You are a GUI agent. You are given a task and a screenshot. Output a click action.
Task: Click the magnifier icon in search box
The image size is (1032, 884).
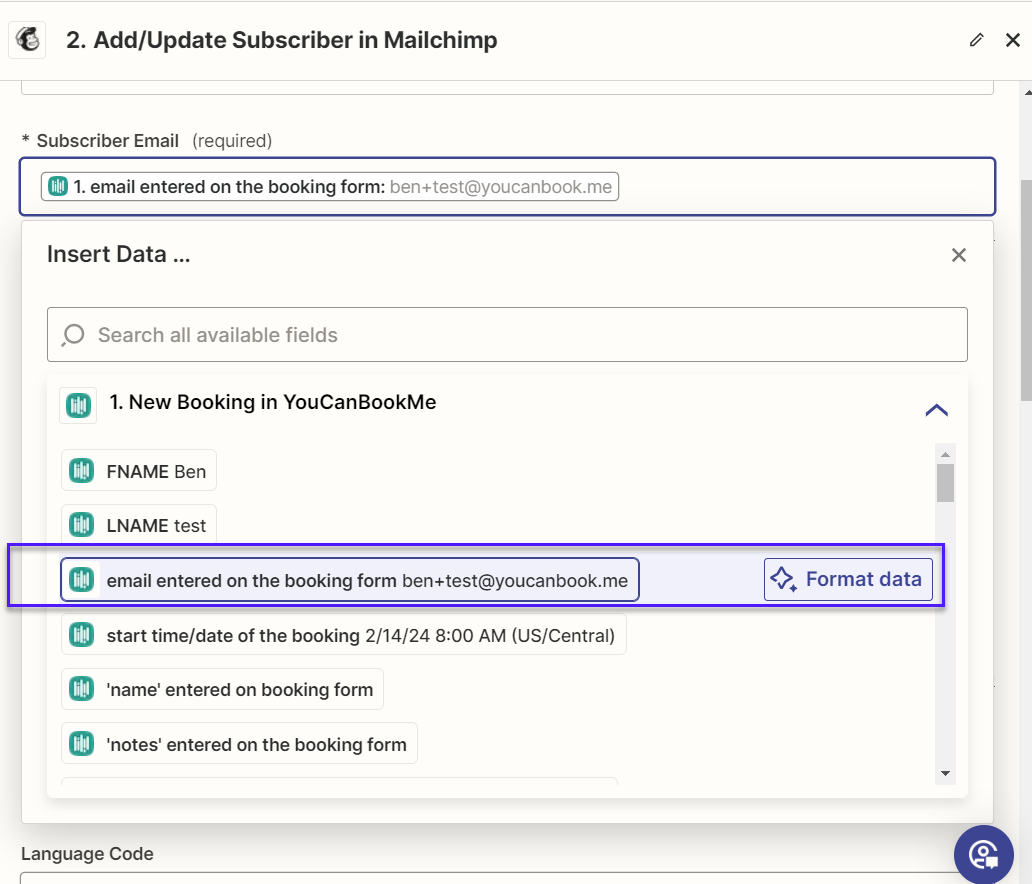pyautogui.click(x=73, y=334)
